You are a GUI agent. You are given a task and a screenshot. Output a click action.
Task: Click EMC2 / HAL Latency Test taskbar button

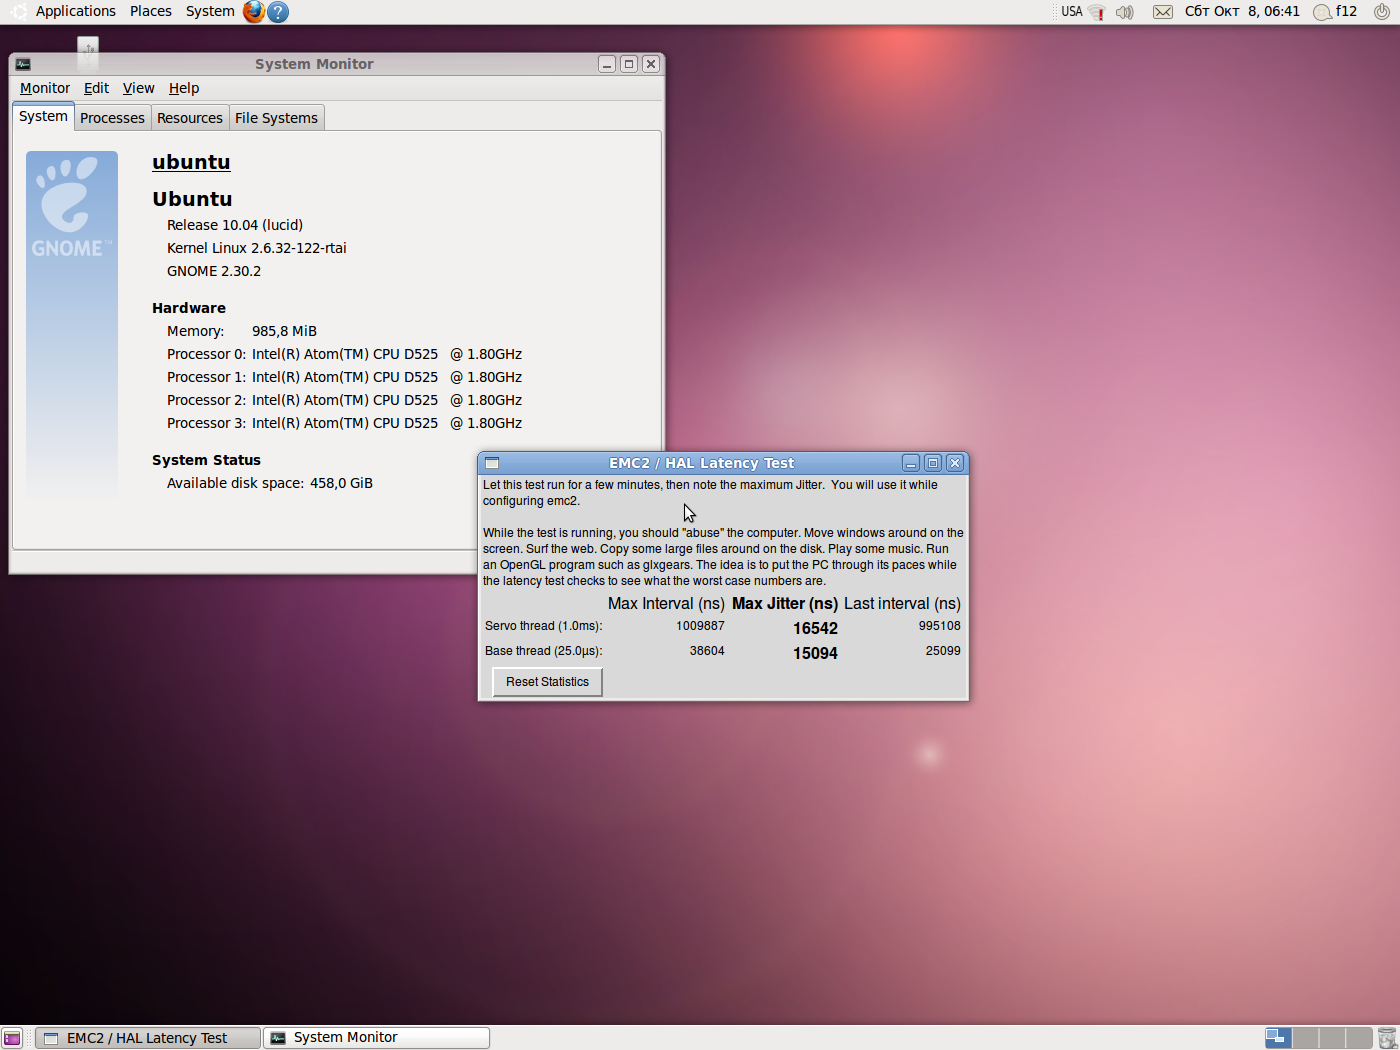tap(148, 1038)
